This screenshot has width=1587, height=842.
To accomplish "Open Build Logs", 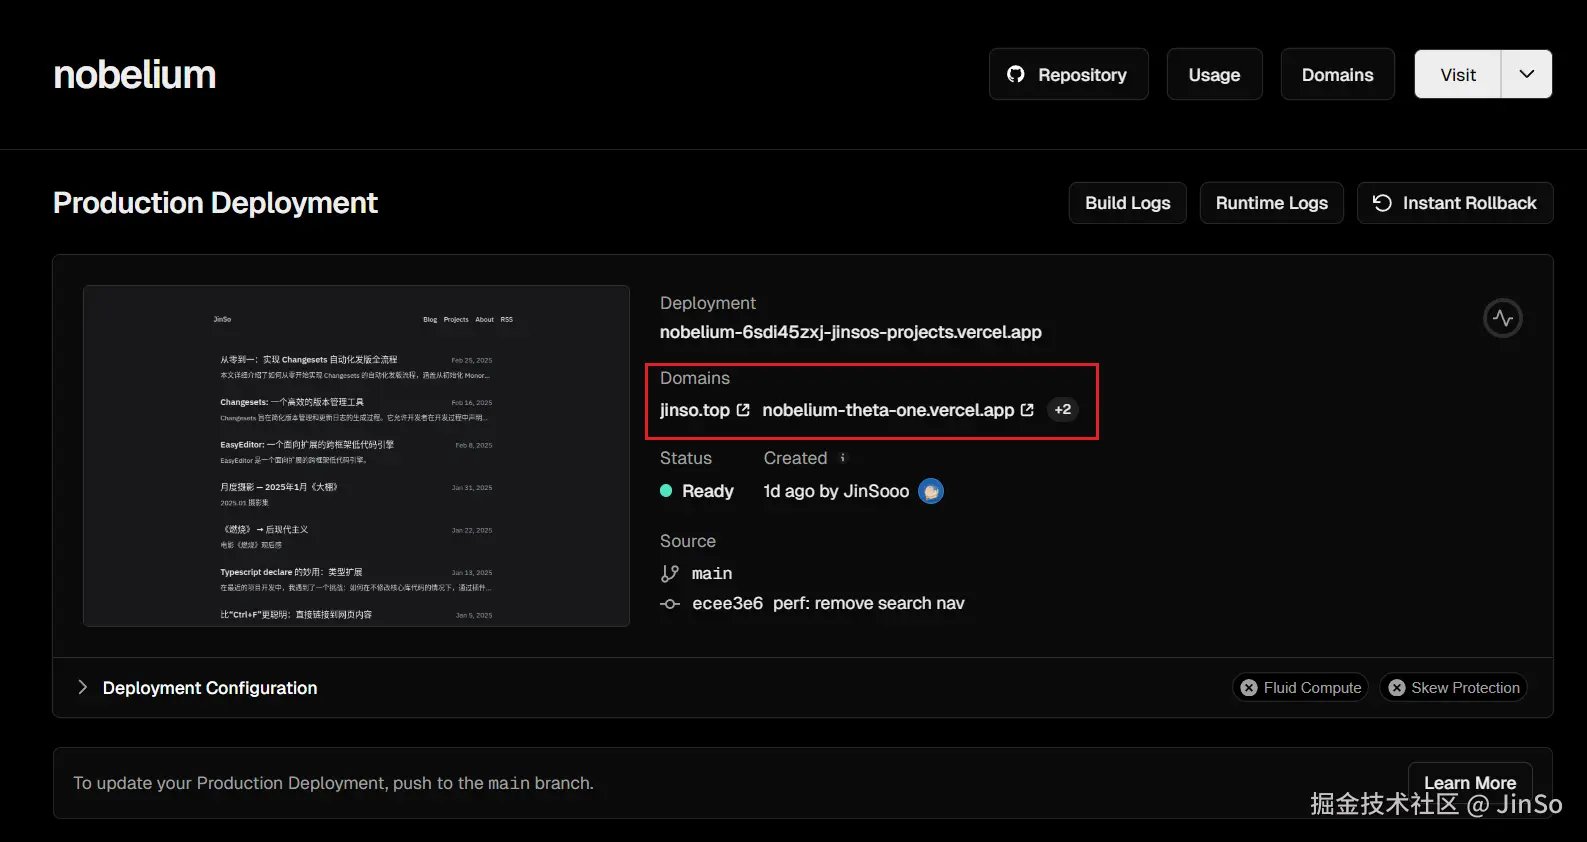I will (x=1127, y=203).
